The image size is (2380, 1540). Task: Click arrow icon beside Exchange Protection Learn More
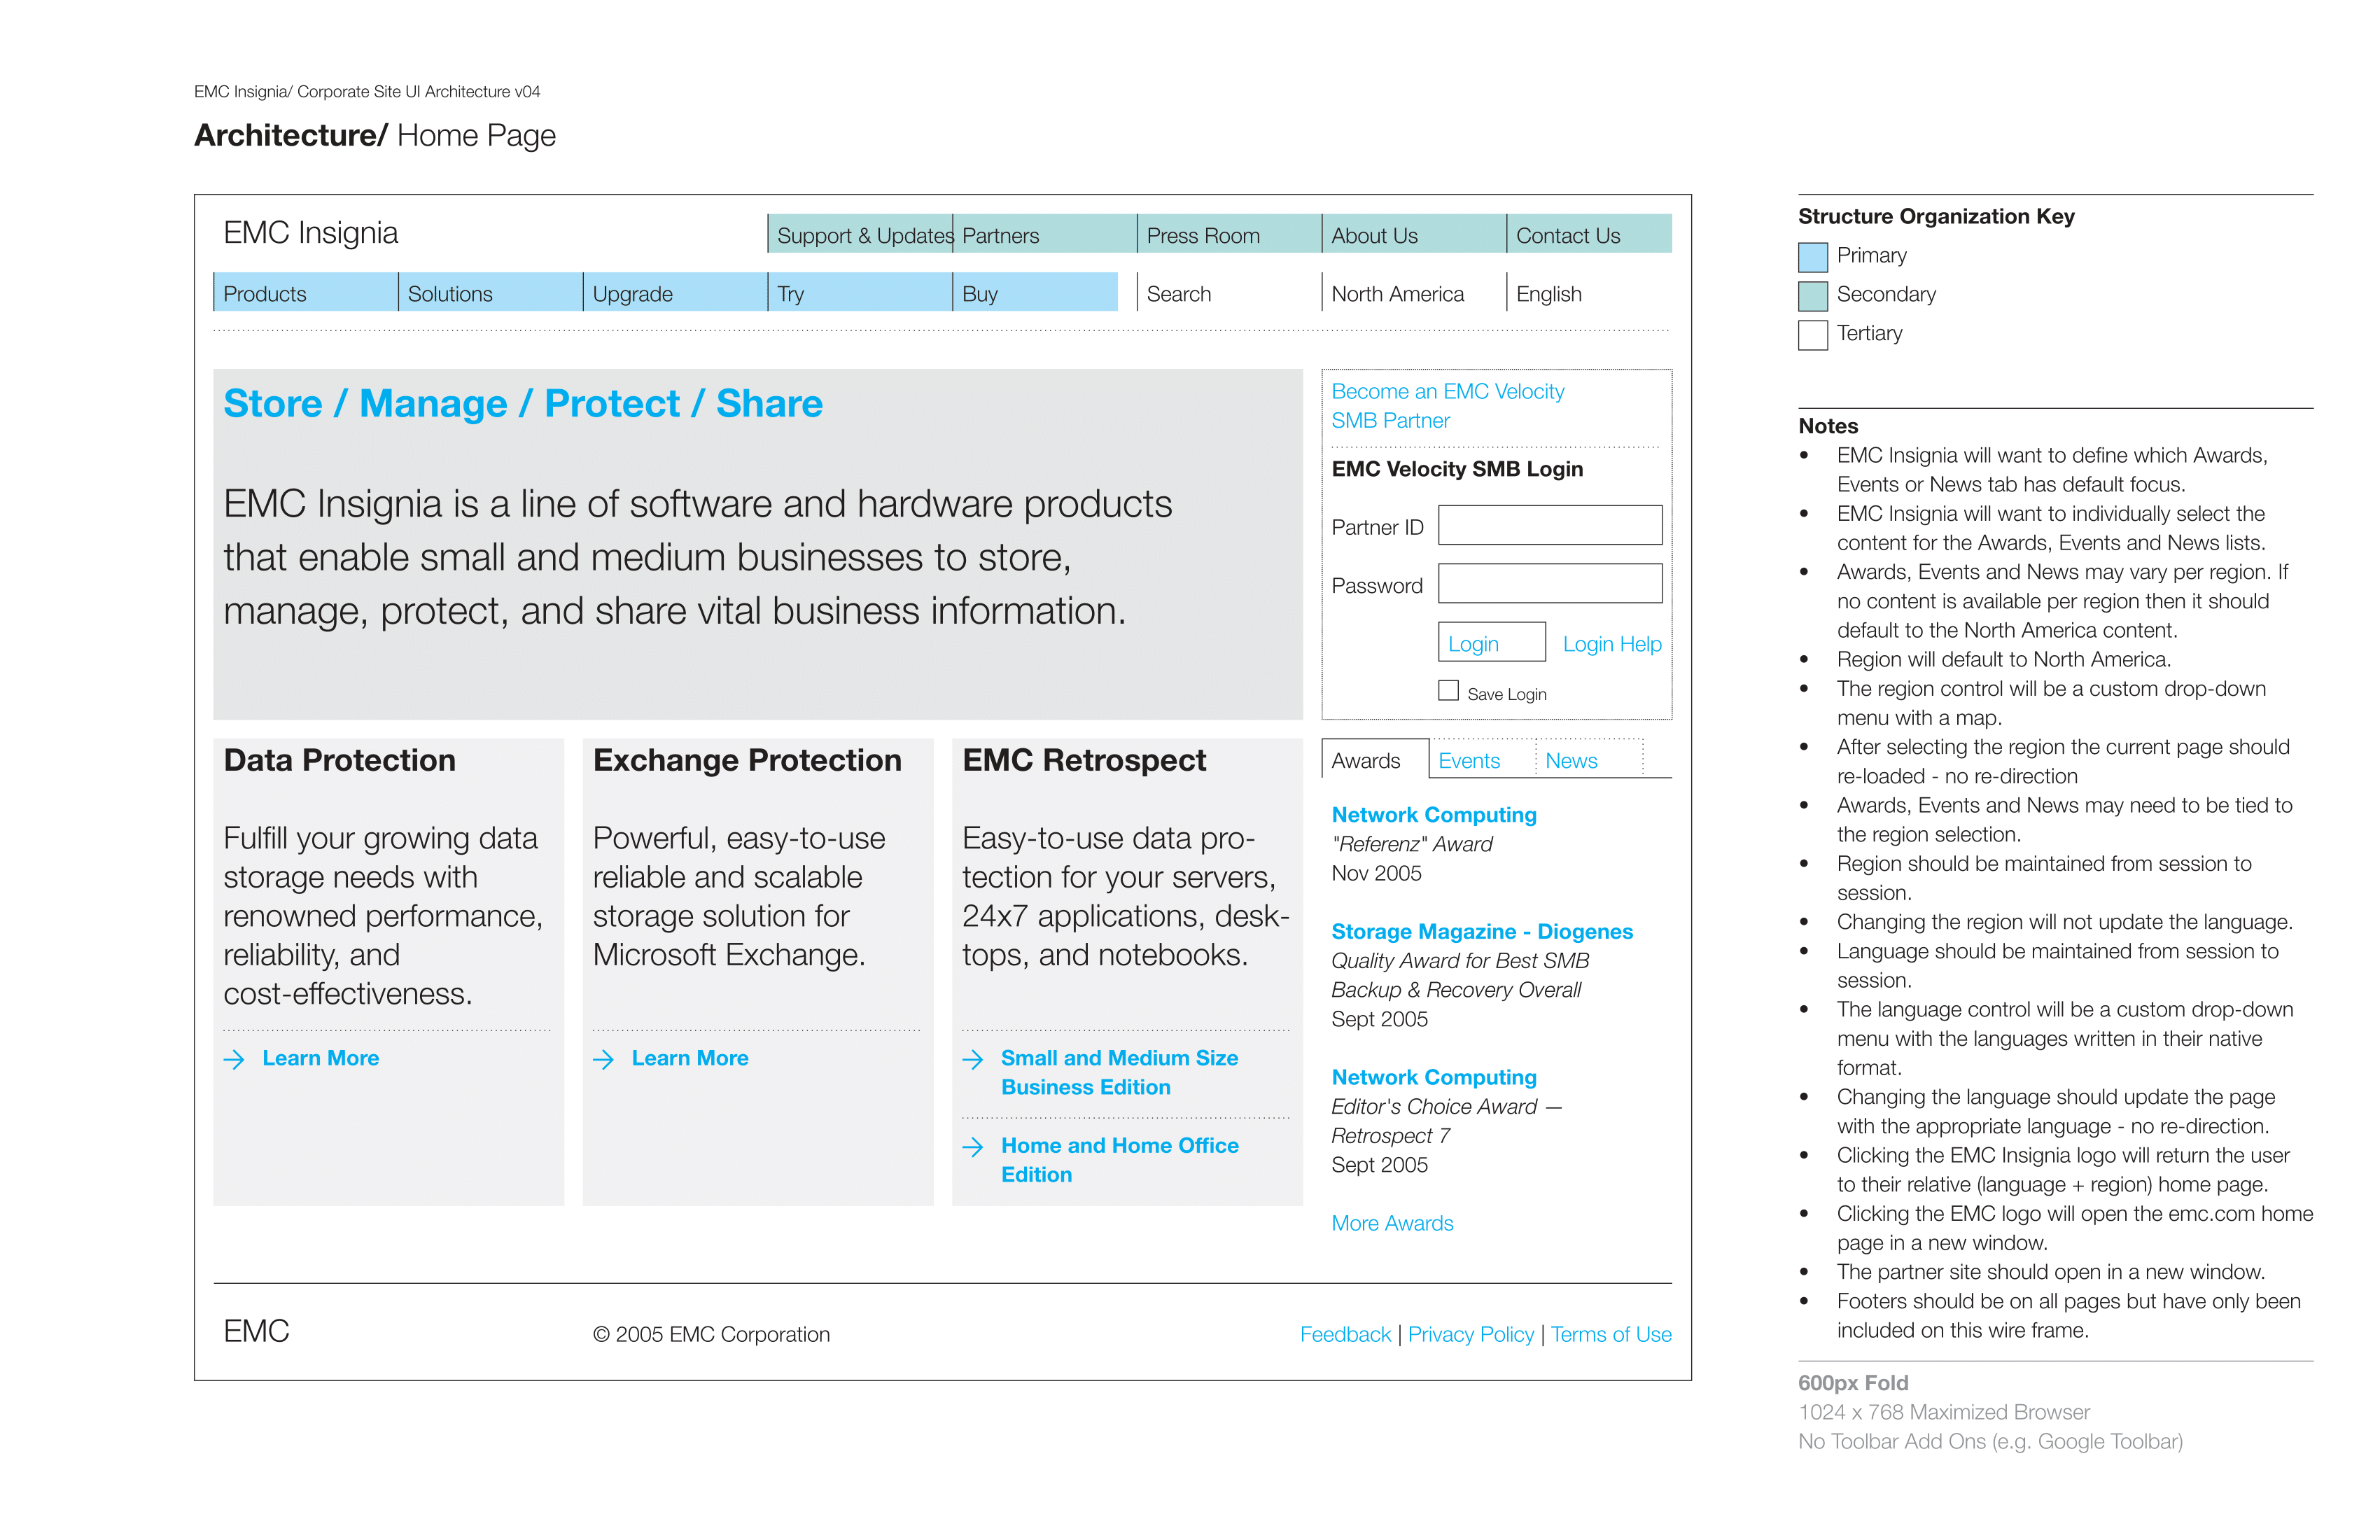pyautogui.click(x=603, y=1059)
